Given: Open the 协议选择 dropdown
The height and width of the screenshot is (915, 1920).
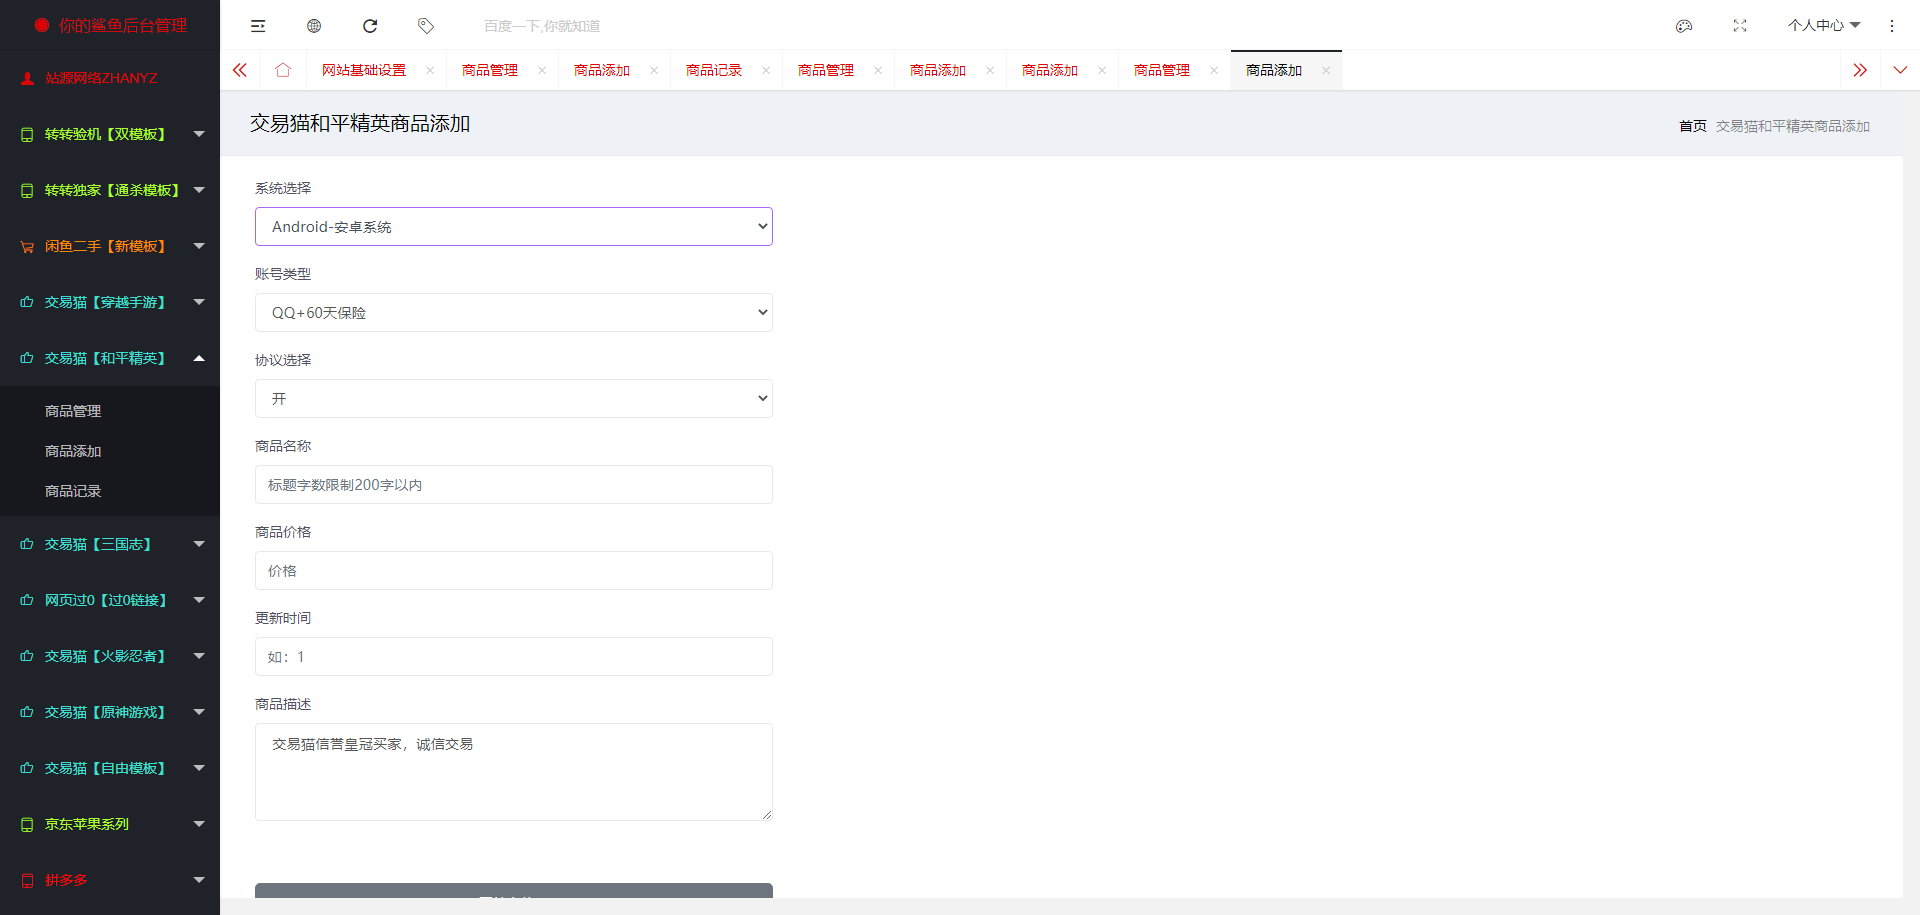Looking at the screenshot, I should pyautogui.click(x=514, y=399).
